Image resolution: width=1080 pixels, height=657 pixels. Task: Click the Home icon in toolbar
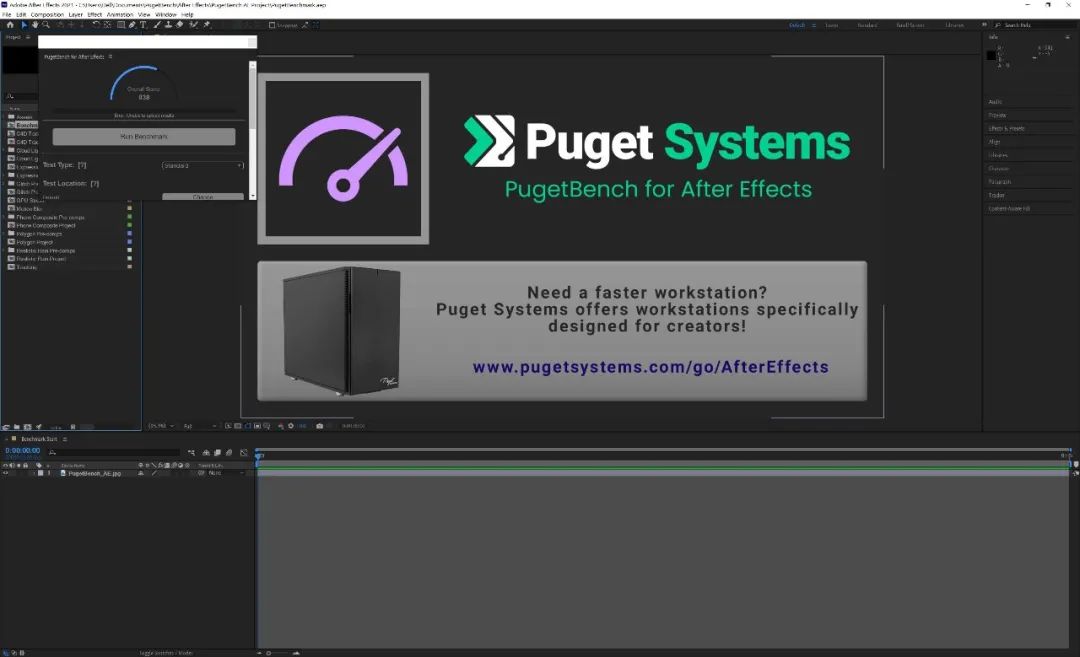(11, 25)
